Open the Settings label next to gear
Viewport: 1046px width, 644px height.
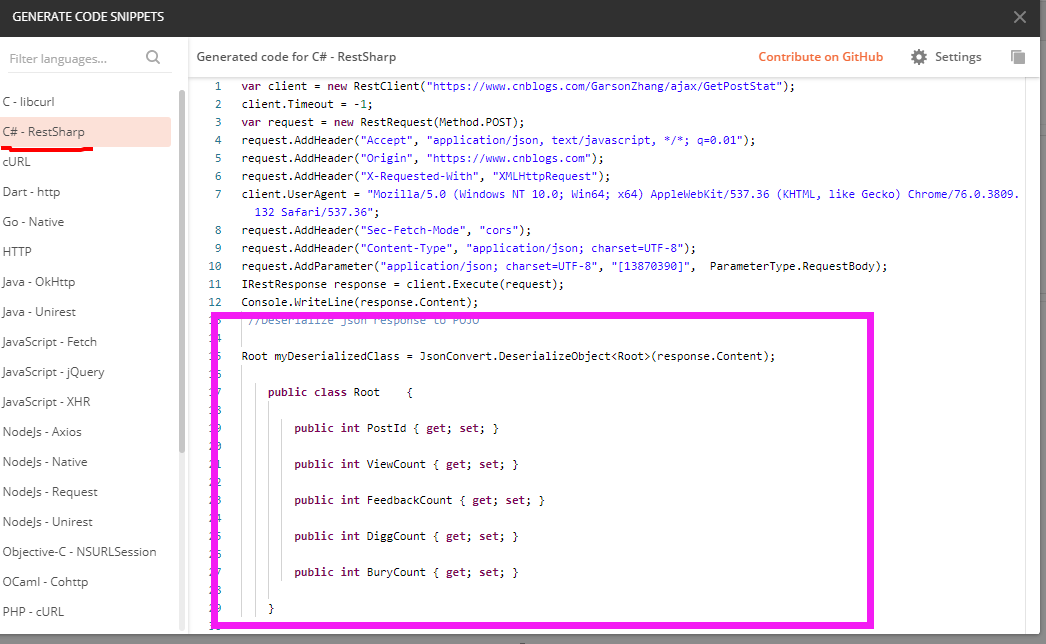(958, 57)
